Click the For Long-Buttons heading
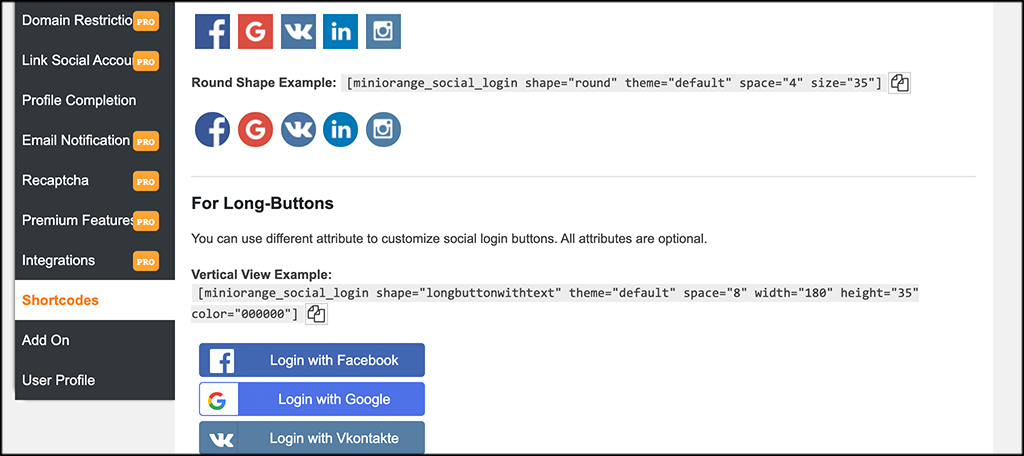1024x456 pixels. click(x=263, y=204)
